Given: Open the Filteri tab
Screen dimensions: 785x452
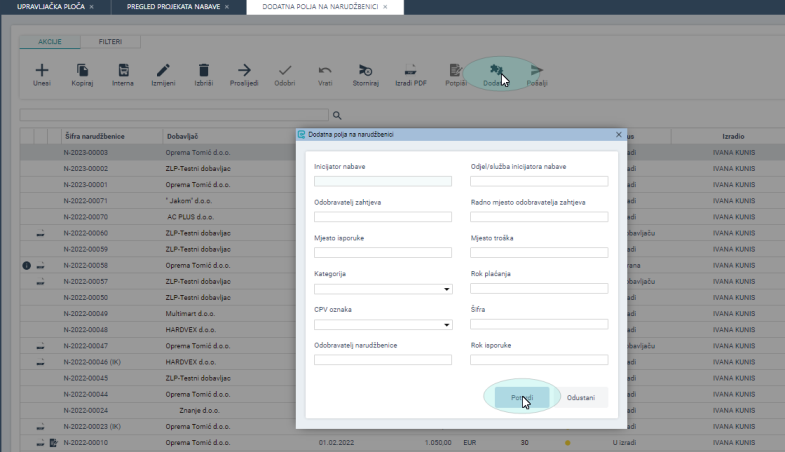Looking at the screenshot, I should click(x=110, y=43).
